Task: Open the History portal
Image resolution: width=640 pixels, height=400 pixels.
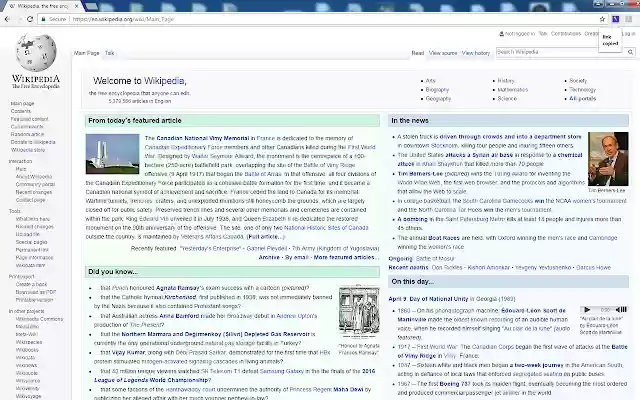Action: (506, 81)
